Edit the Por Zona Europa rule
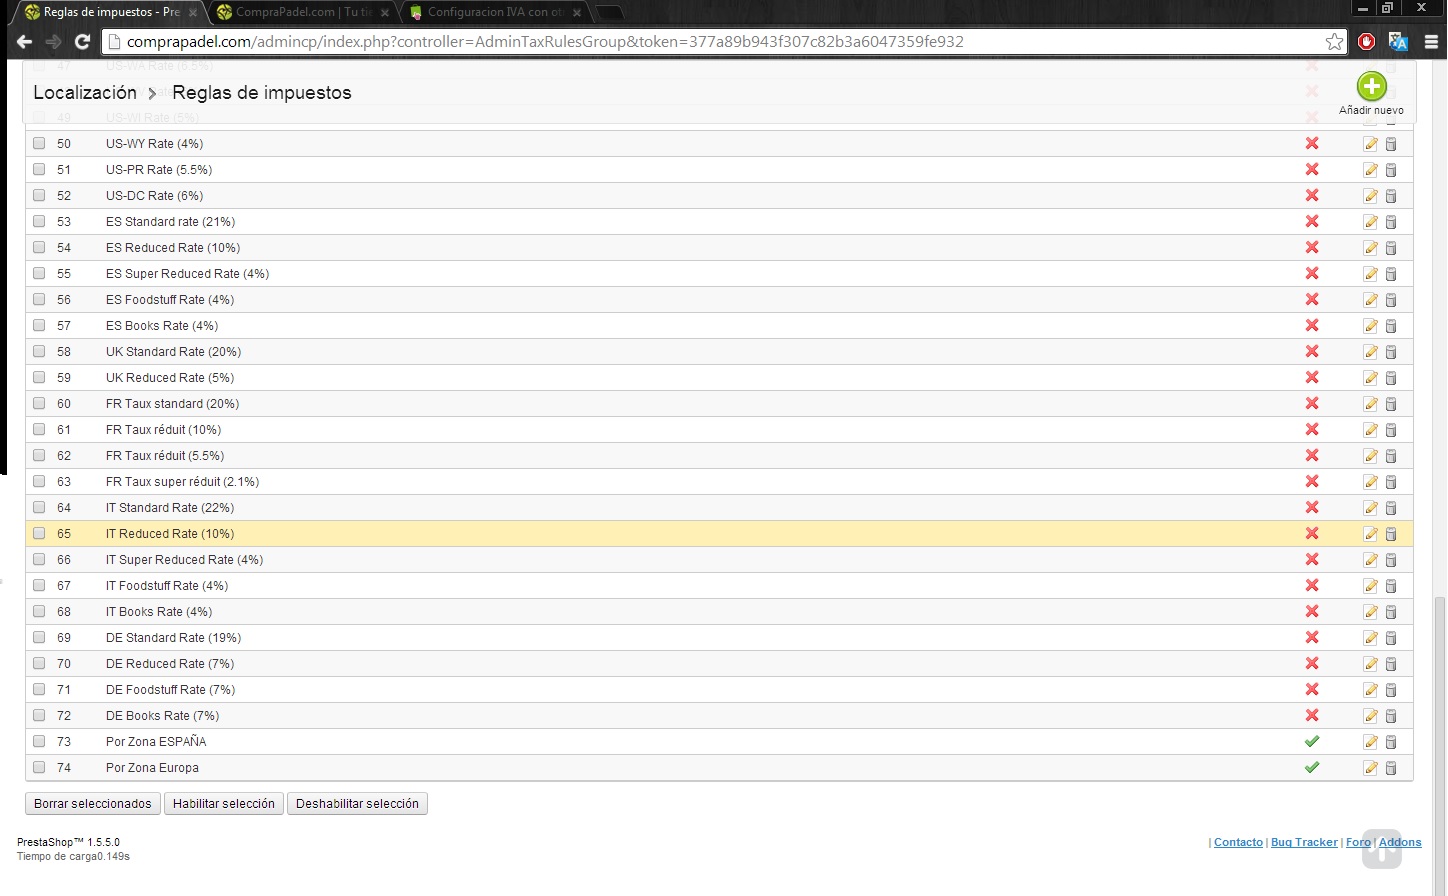The height and width of the screenshot is (896, 1448). pos(1370,768)
